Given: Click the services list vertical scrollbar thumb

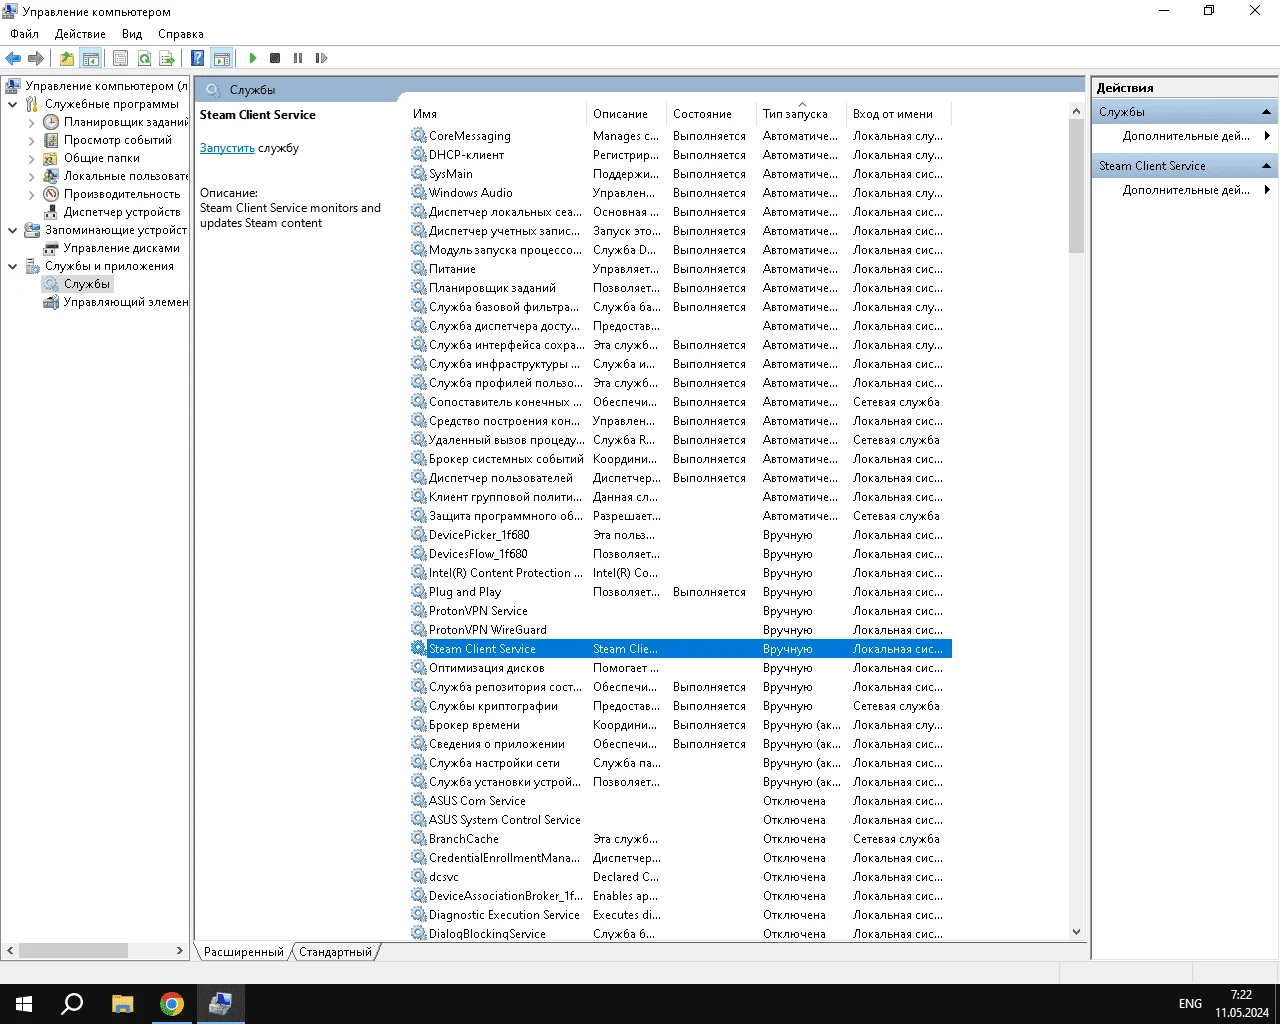Looking at the screenshot, I should coord(1076,186).
